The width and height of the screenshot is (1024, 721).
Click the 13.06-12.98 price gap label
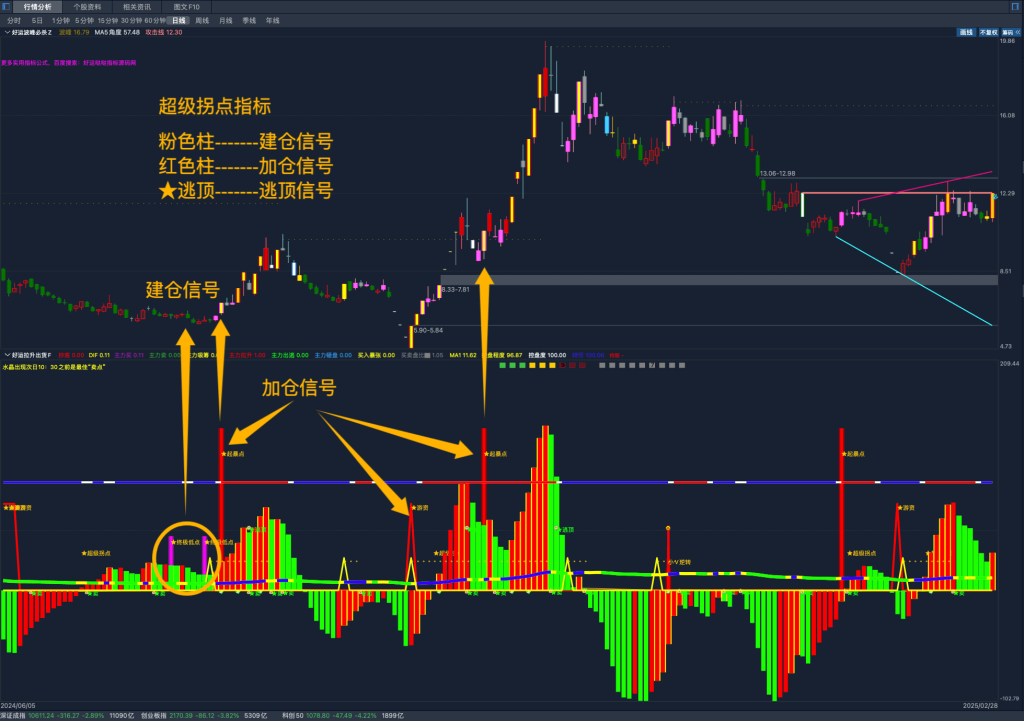(777, 174)
